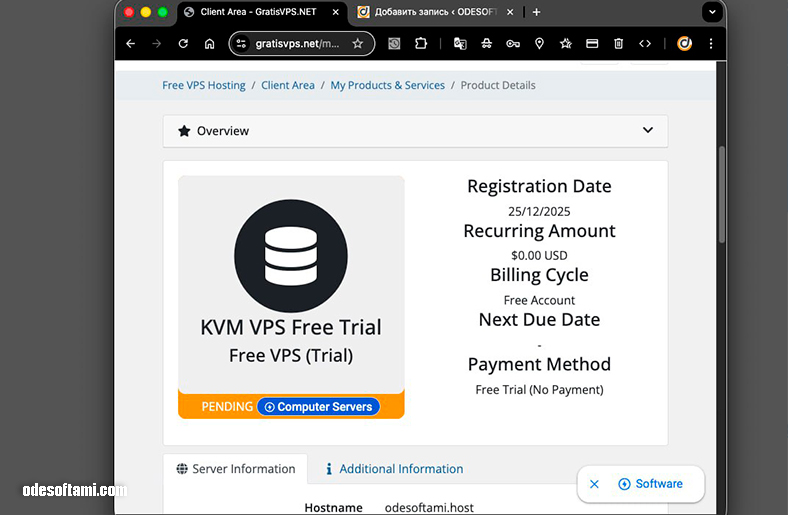Click the page vertical scrollbar thumb
The height and width of the screenshot is (515, 788).
tap(722, 194)
